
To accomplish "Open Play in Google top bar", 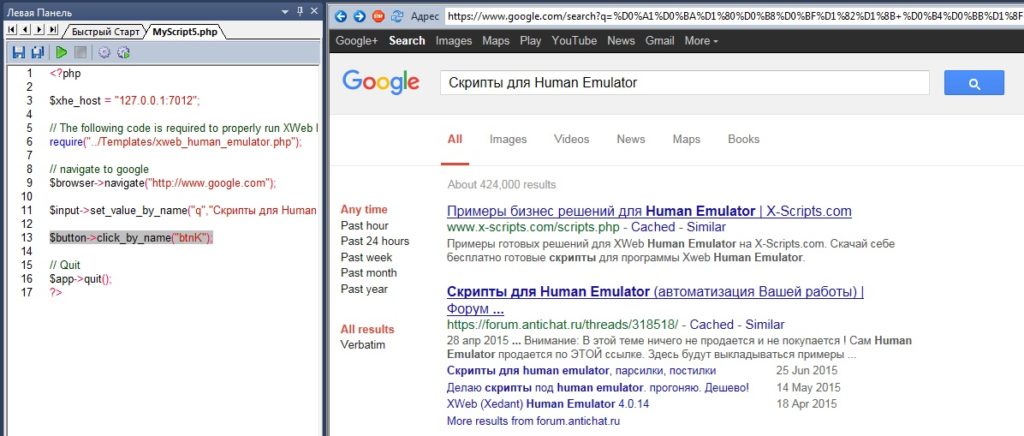I will point(530,40).
